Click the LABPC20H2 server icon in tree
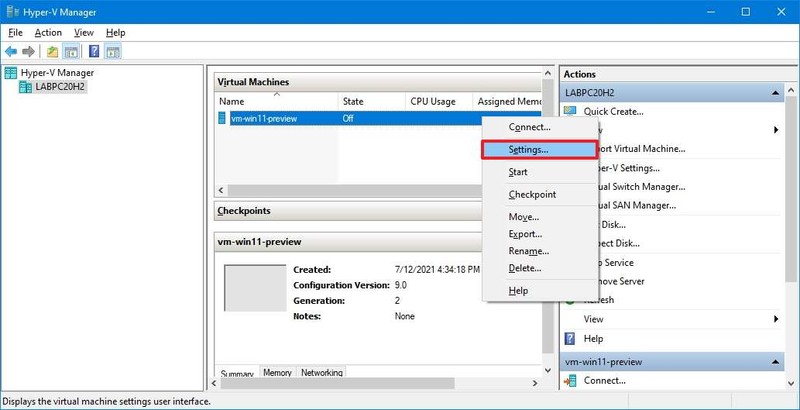Viewport: 800px width, 410px height. [x=25, y=87]
